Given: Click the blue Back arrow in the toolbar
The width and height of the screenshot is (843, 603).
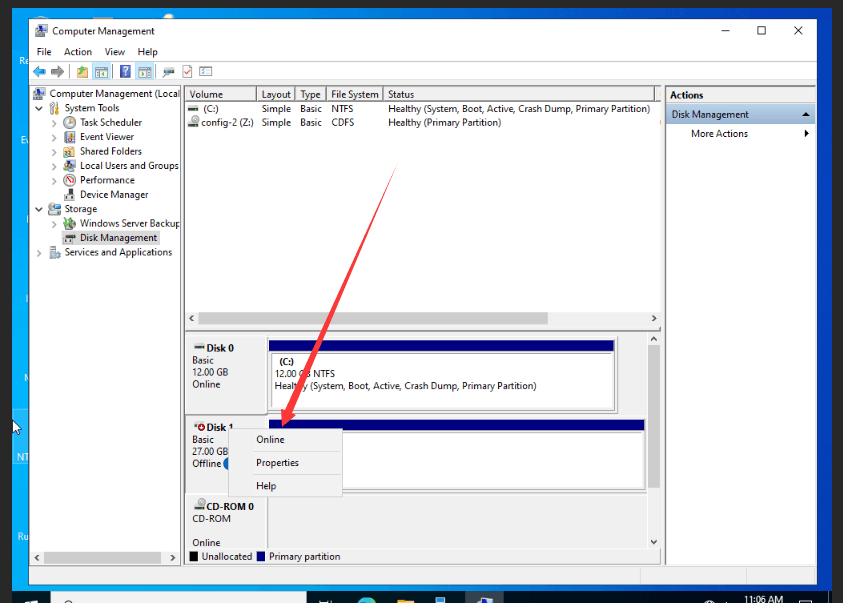Looking at the screenshot, I should click(x=39, y=71).
